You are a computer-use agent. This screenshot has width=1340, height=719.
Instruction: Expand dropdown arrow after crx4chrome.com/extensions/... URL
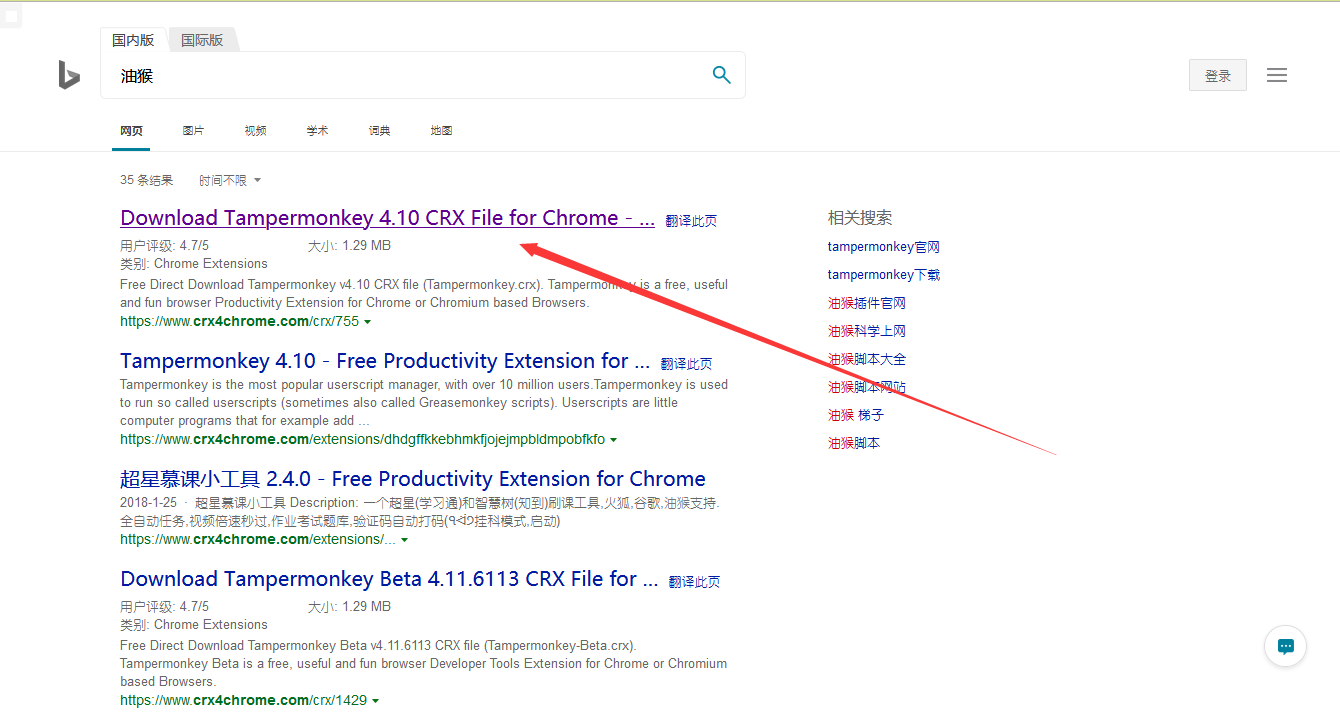404,540
